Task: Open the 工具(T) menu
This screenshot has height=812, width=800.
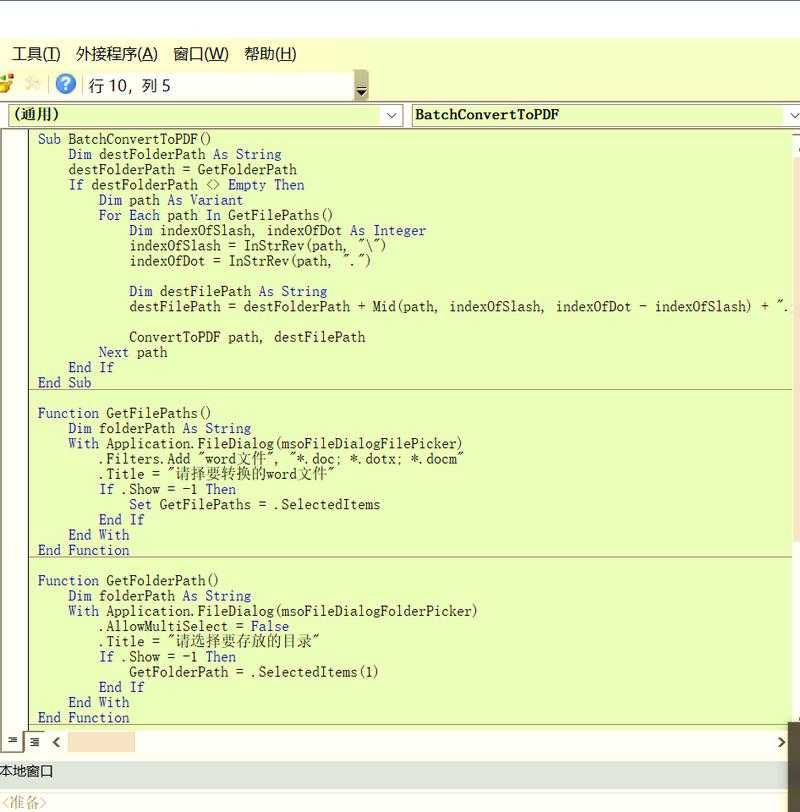Action: point(36,54)
